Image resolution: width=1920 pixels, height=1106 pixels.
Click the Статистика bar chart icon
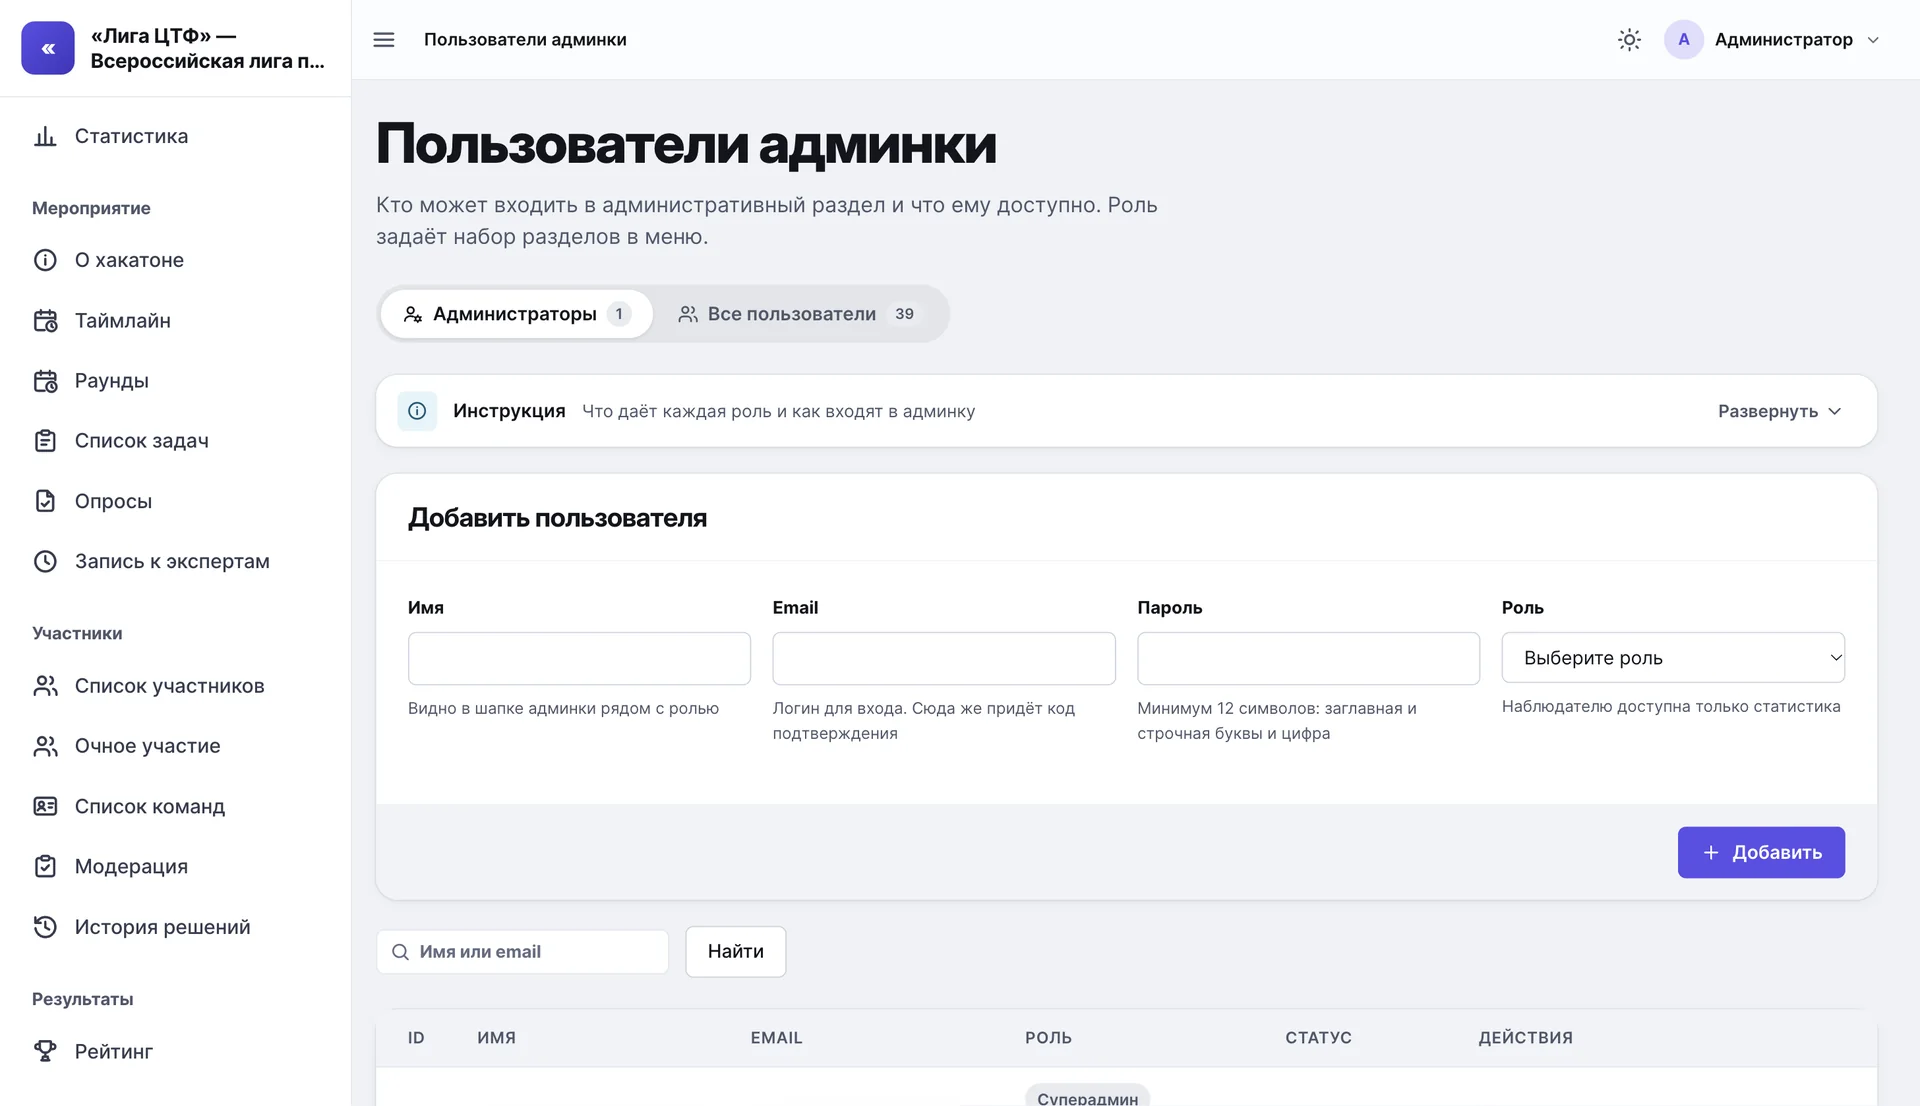point(45,136)
